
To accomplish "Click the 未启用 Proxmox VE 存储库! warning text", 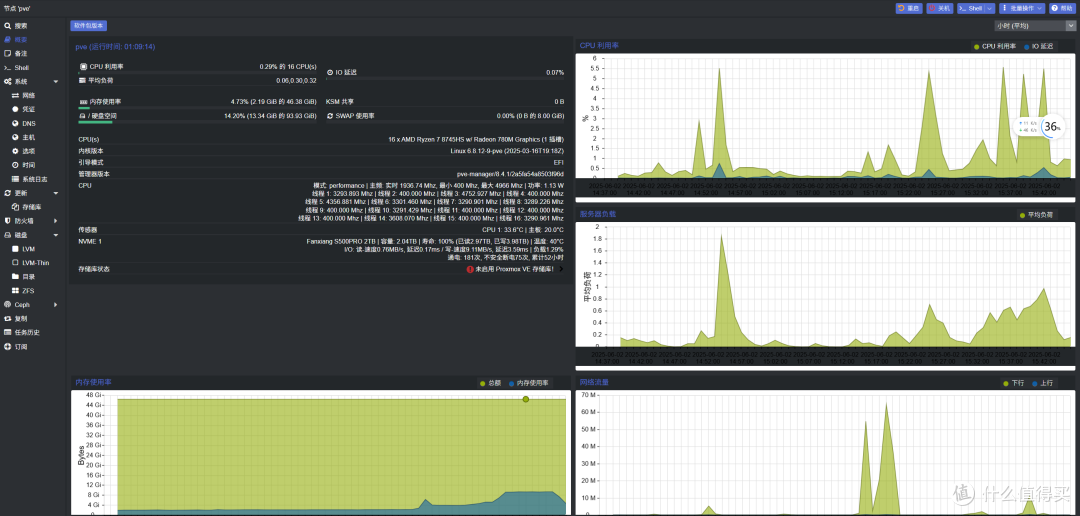I will click(515, 269).
